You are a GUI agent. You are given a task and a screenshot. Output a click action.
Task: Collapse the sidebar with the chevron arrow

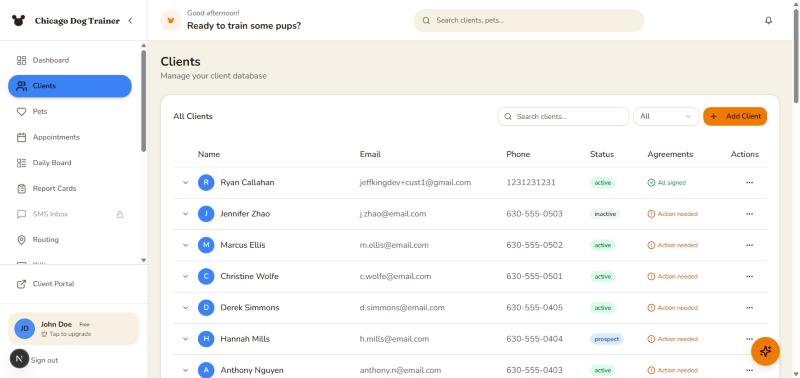pos(130,20)
